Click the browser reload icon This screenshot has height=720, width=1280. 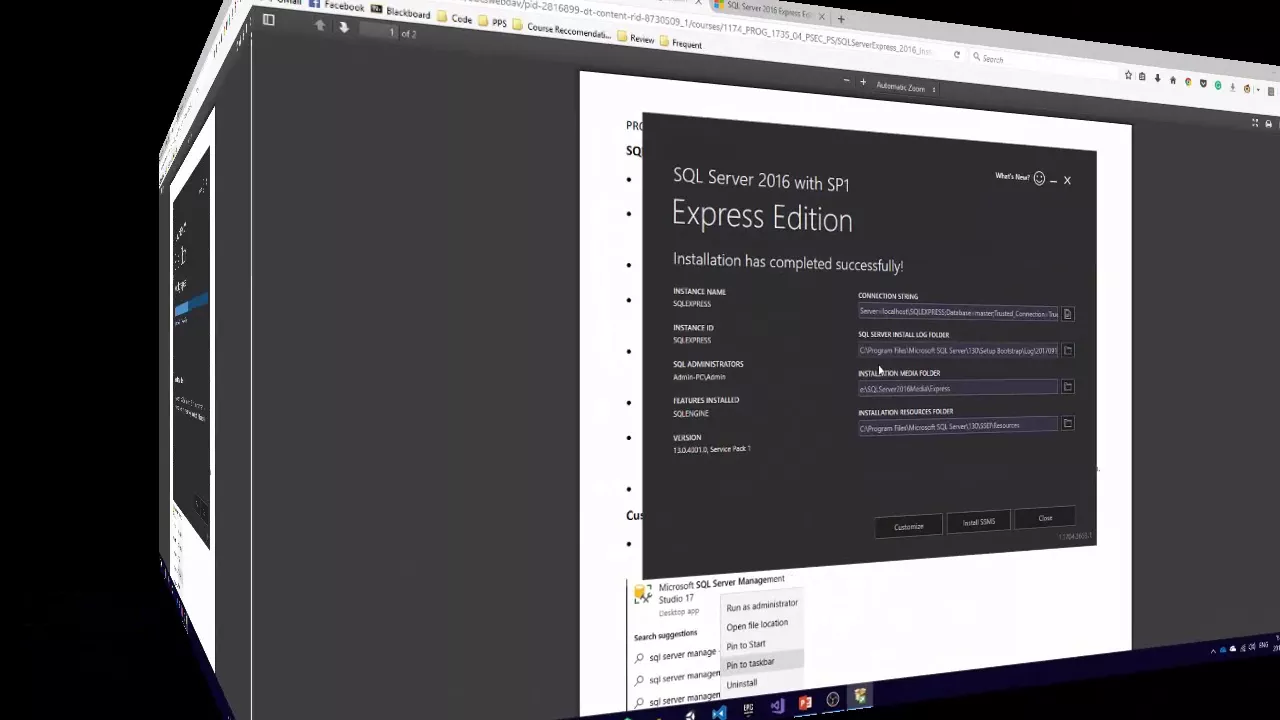(x=957, y=55)
